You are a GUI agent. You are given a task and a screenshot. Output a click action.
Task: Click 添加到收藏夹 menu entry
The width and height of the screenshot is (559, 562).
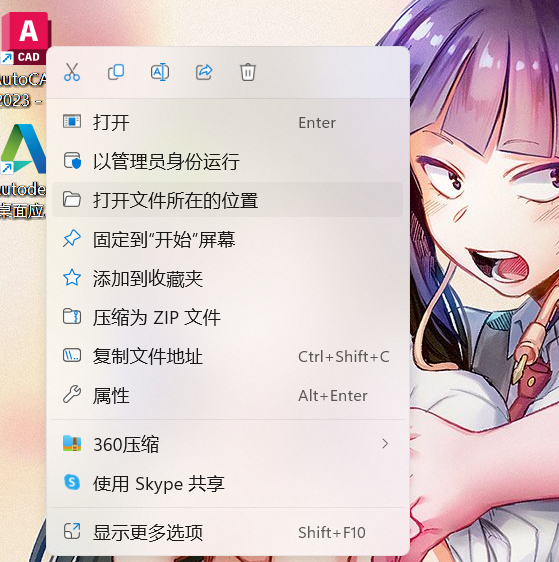pos(228,278)
